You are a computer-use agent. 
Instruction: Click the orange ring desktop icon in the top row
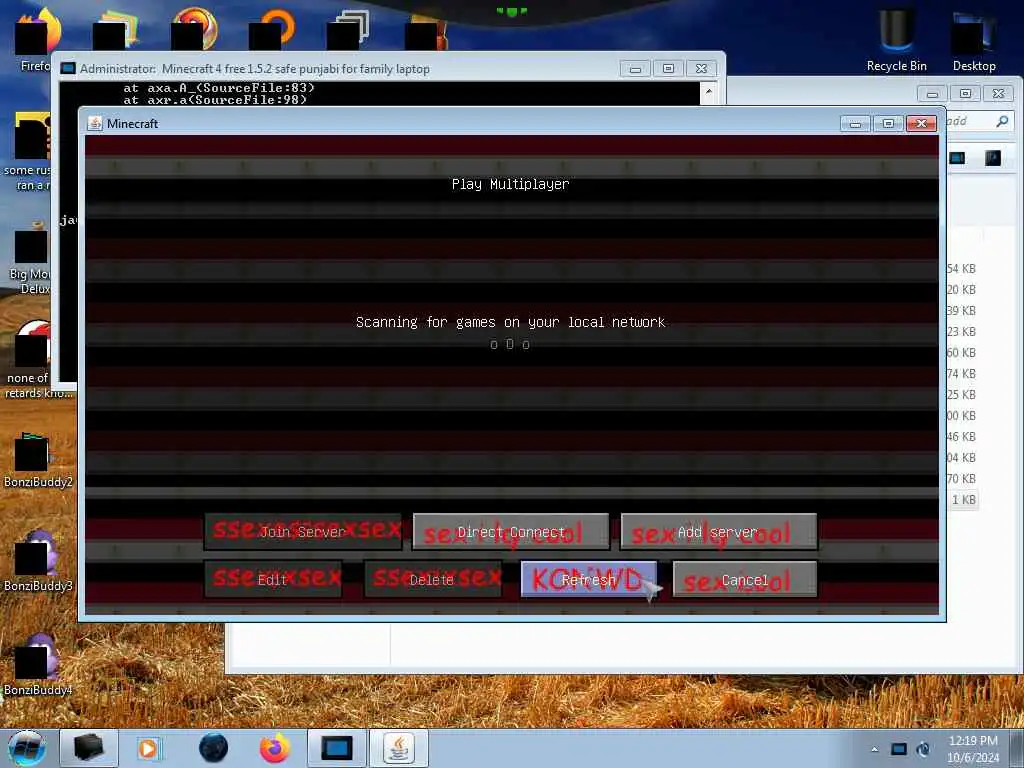(272, 29)
